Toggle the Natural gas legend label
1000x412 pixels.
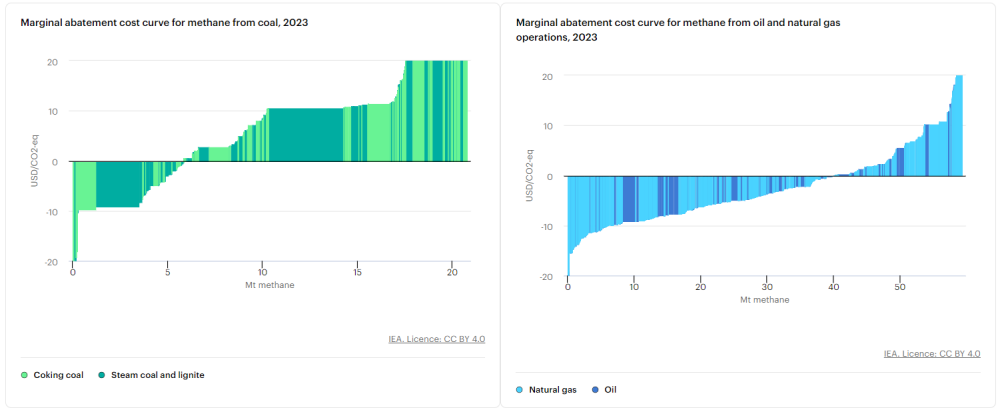click(x=553, y=389)
